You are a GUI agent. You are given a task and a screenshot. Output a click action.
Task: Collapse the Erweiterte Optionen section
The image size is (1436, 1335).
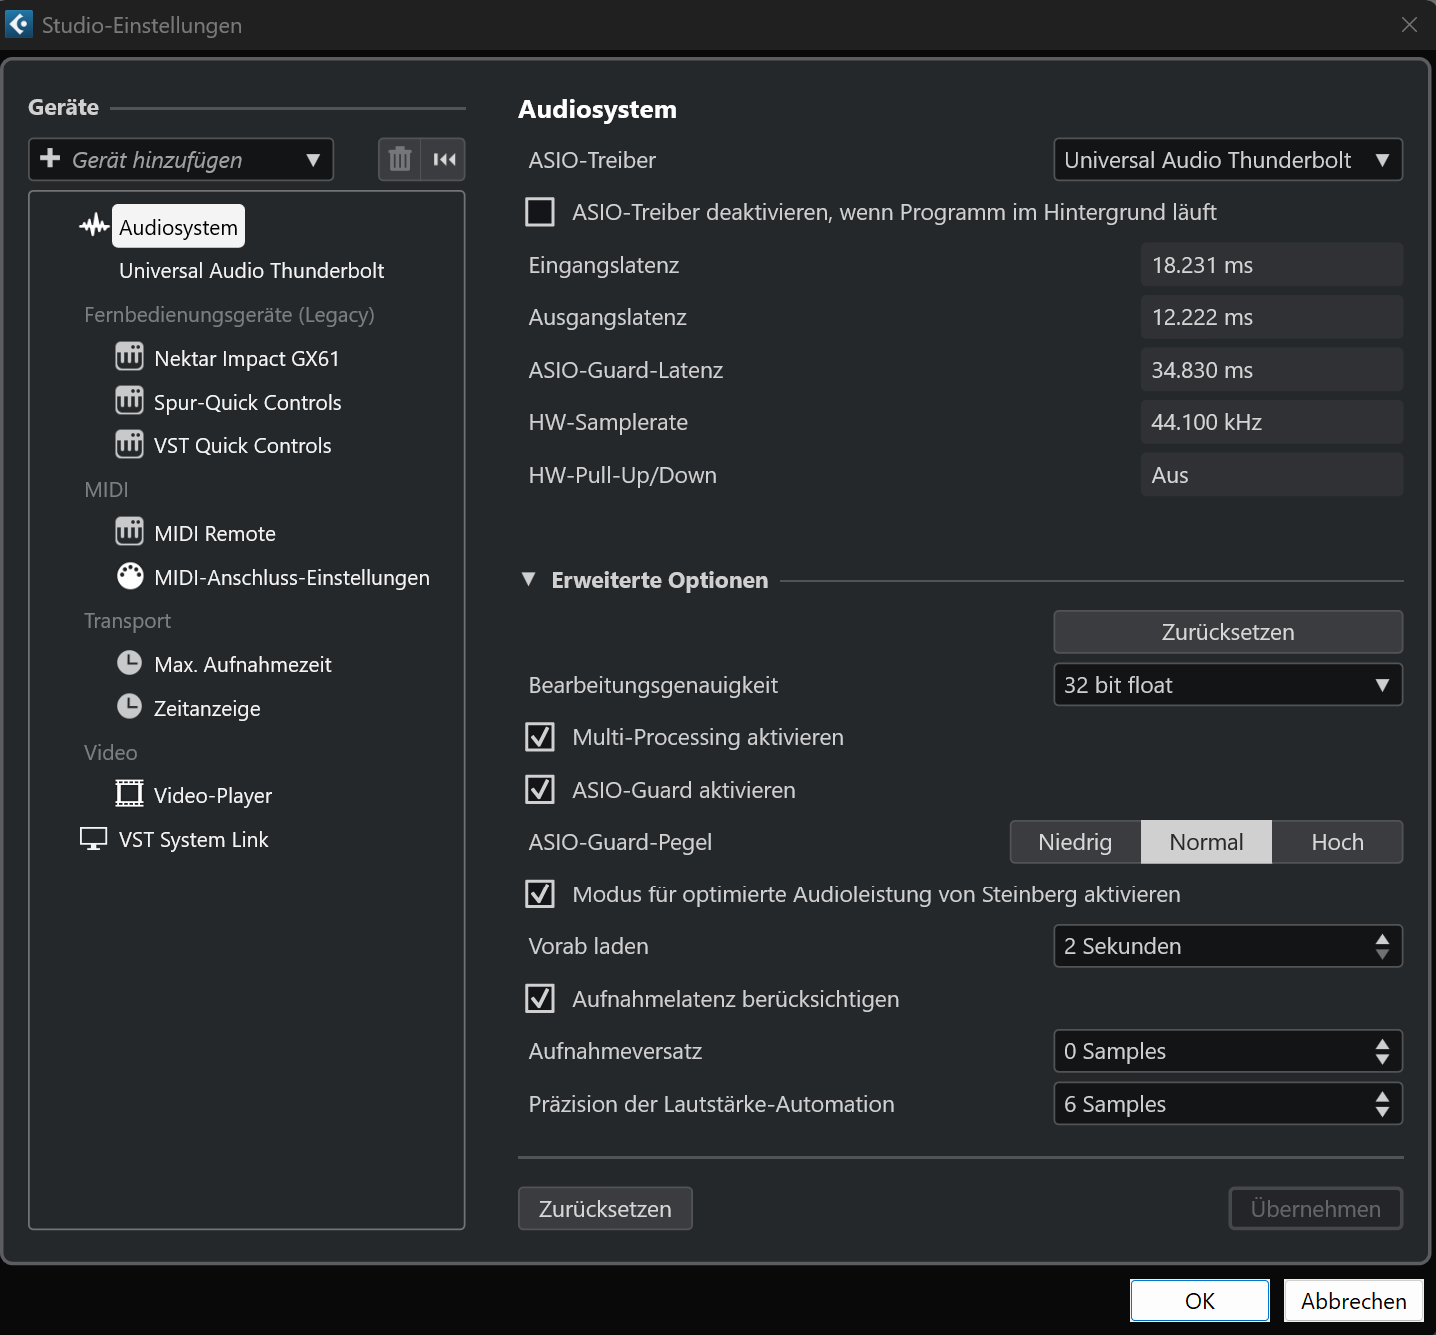(x=529, y=580)
